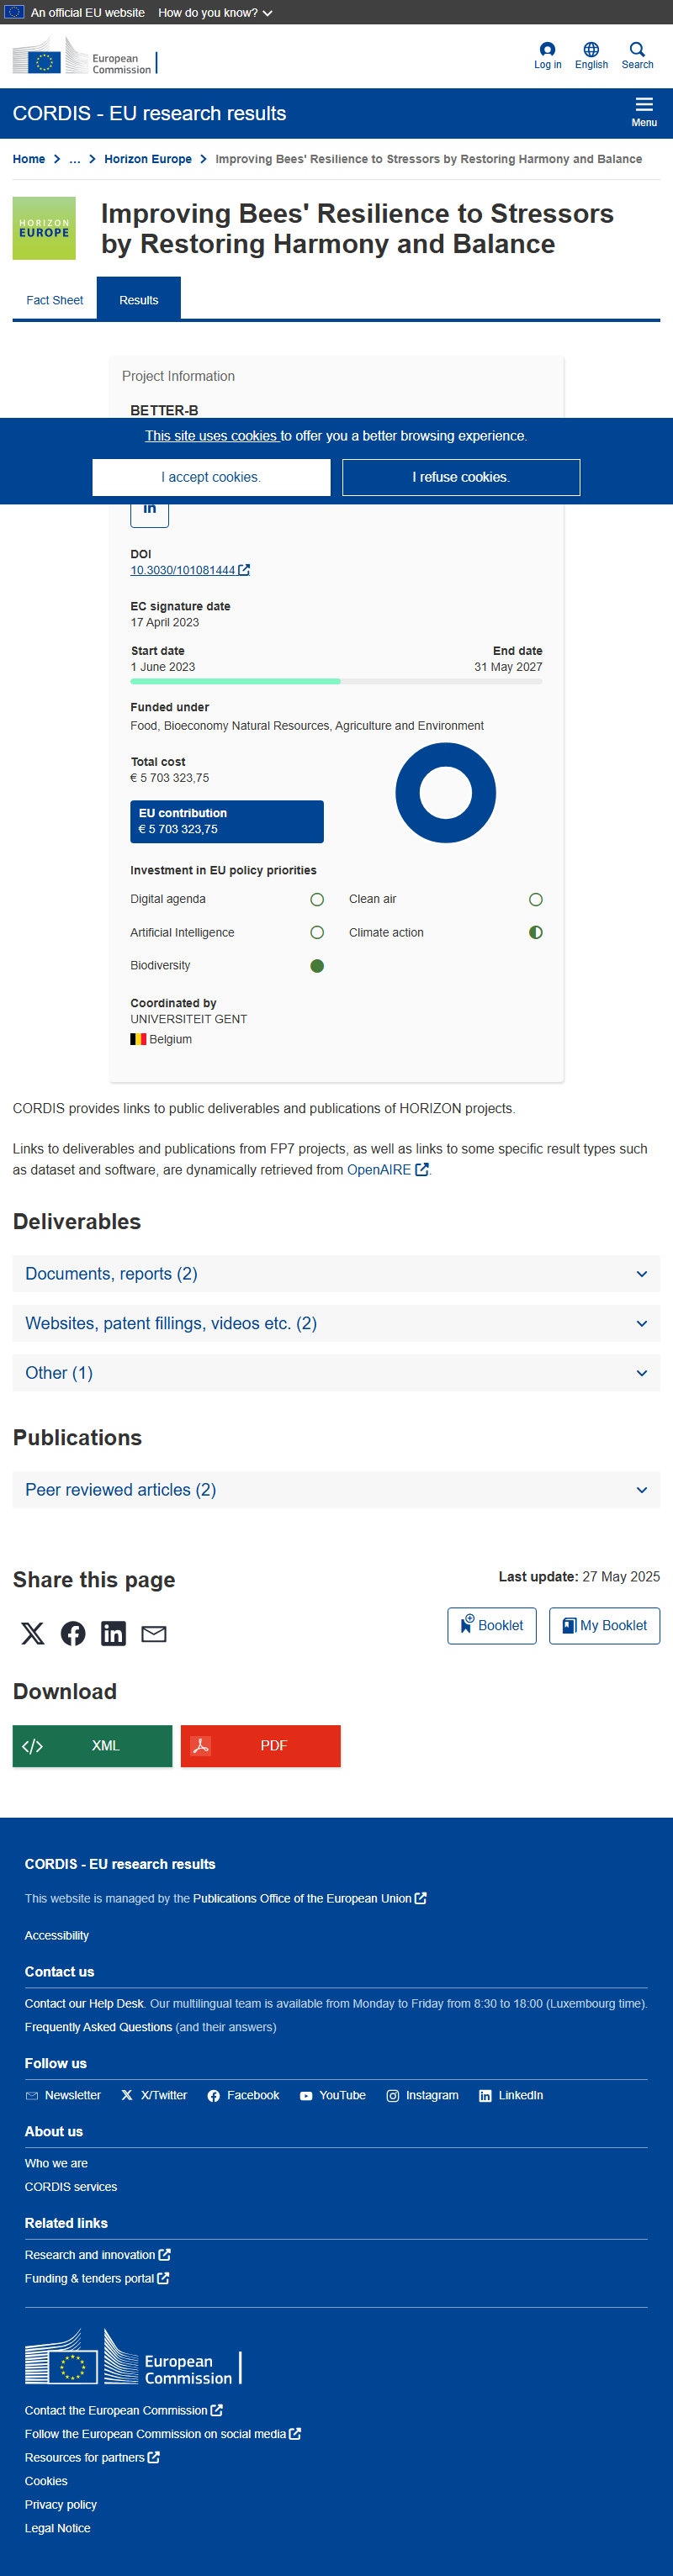
Task: Share page by email envelope icon
Action: [x=154, y=1633]
